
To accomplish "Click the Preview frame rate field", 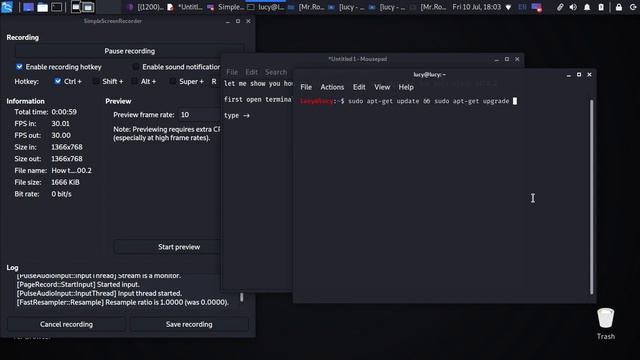I will (199, 115).
